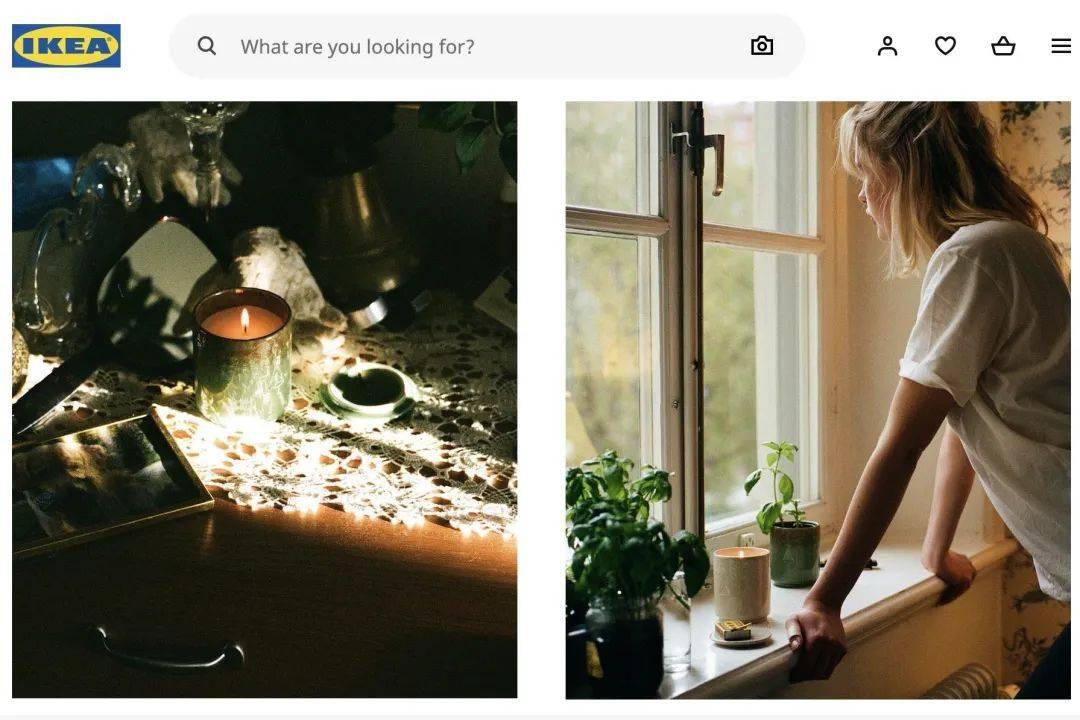Click the magnifying glass search icon
Image resolution: width=1080 pixels, height=720 pixels.
click(x=207, y=46)
